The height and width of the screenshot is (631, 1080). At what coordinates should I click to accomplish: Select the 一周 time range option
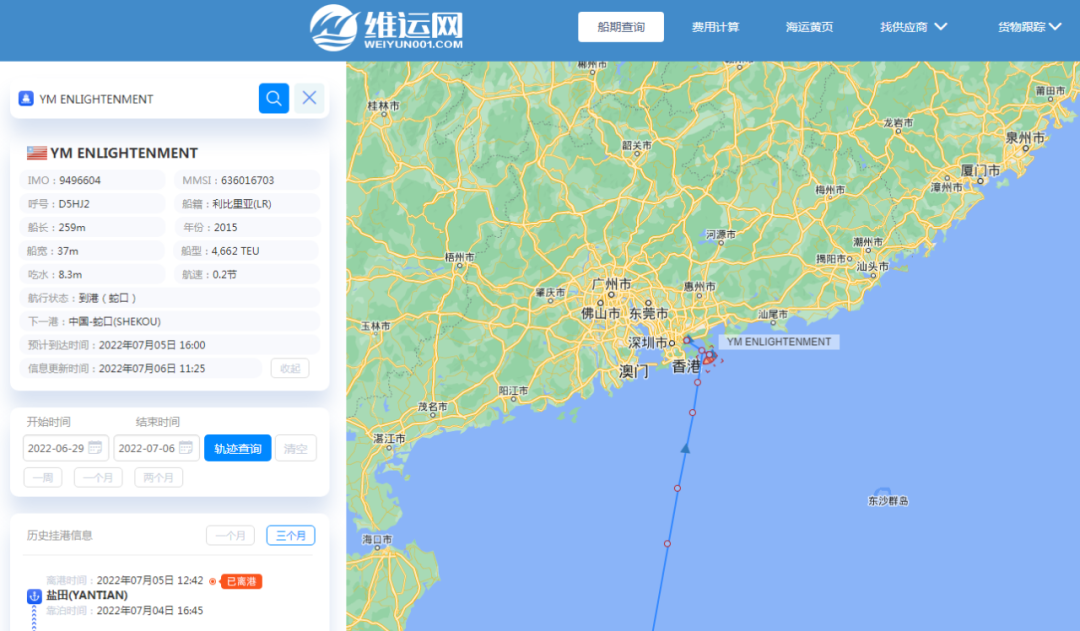point(43,478)
